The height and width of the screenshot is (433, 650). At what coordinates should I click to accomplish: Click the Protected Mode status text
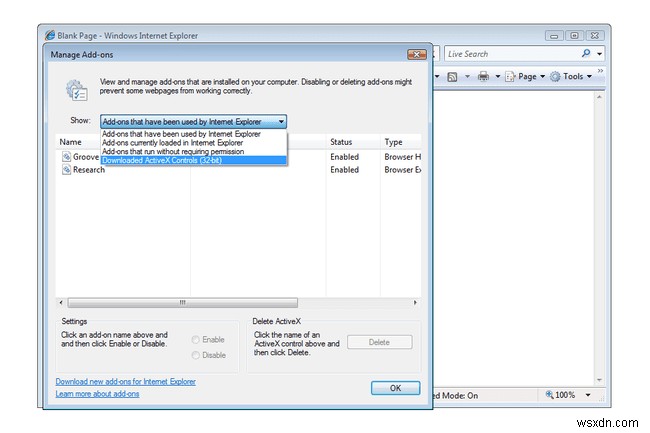tap(456, 395)
